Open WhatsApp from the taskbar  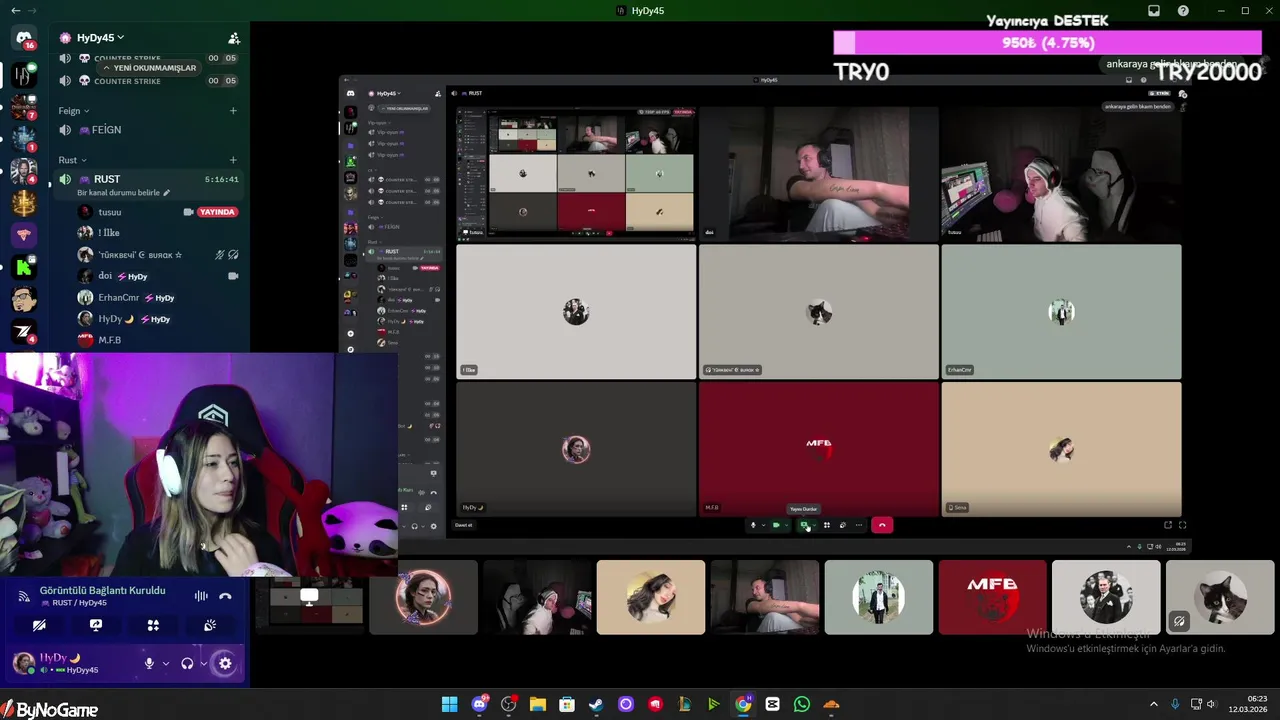pyautogui.click(x=802, y=705)
